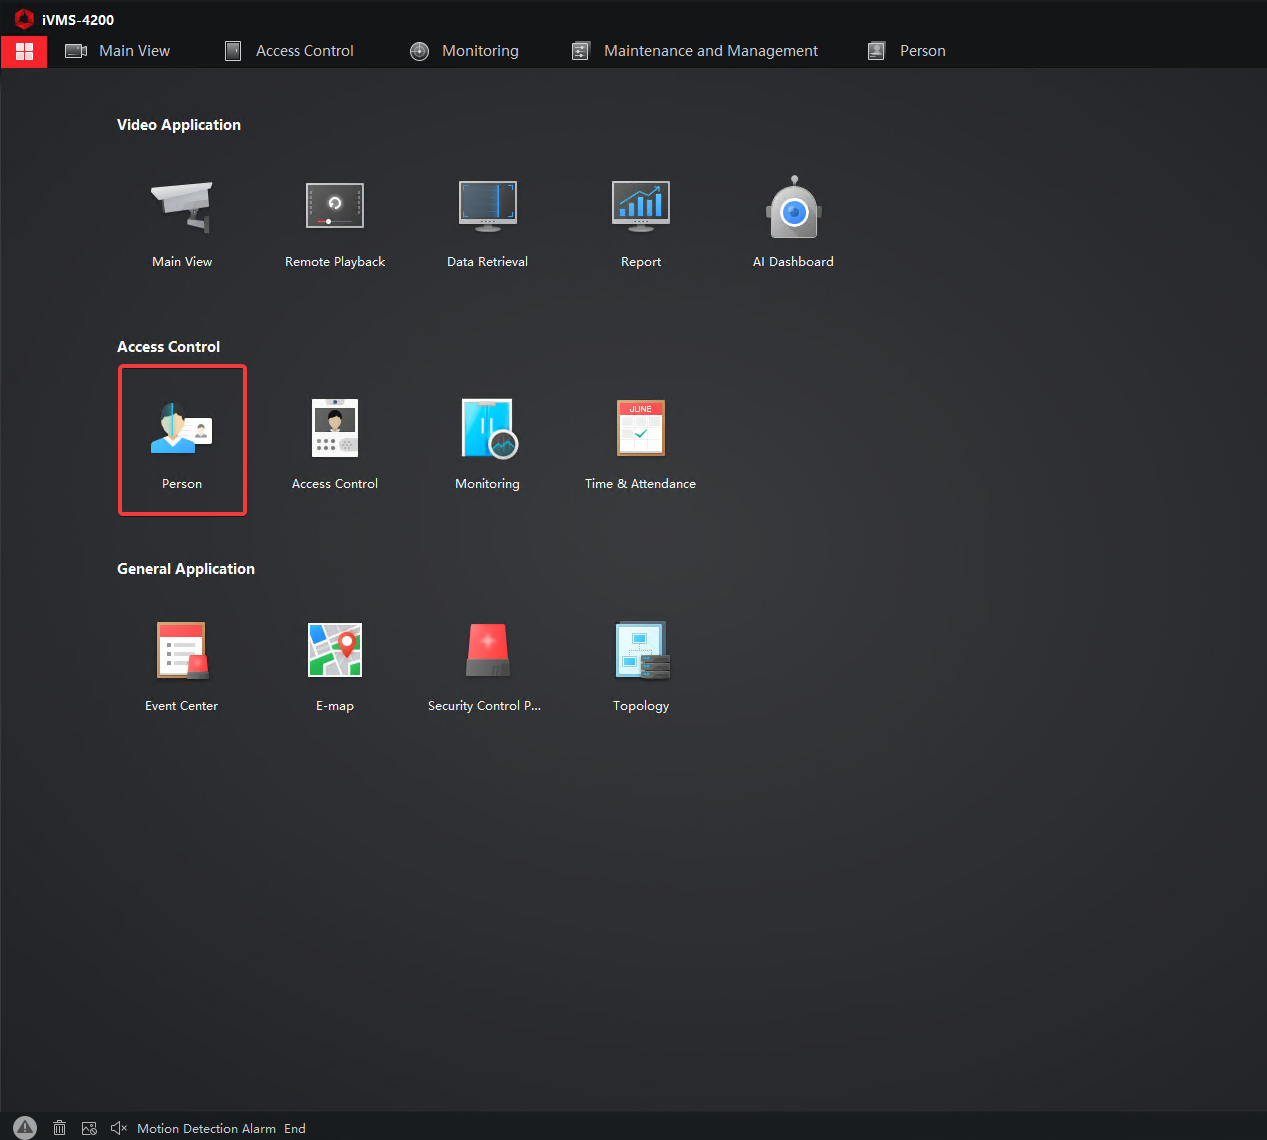Screen dimensions: 1267x1140
Task: Launch the E-map module
Action: [x=334, y=652]
